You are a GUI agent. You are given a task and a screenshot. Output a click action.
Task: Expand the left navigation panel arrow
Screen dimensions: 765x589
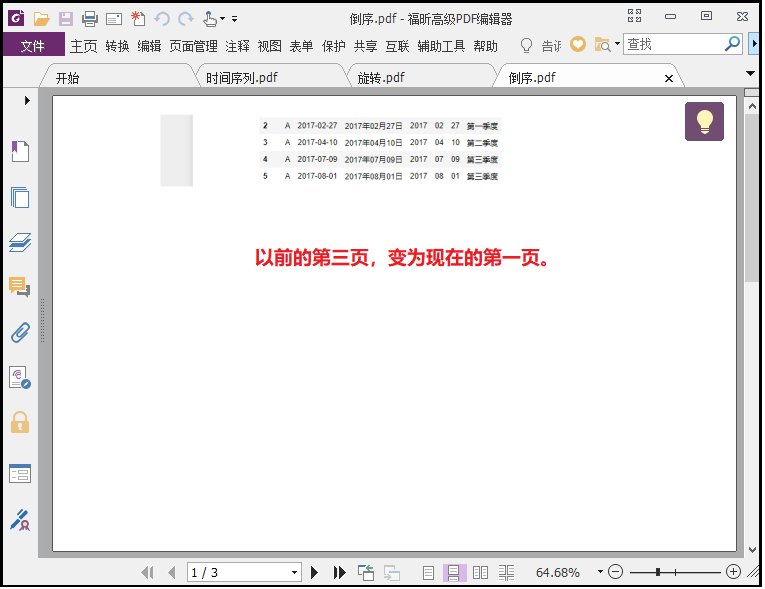27,100
